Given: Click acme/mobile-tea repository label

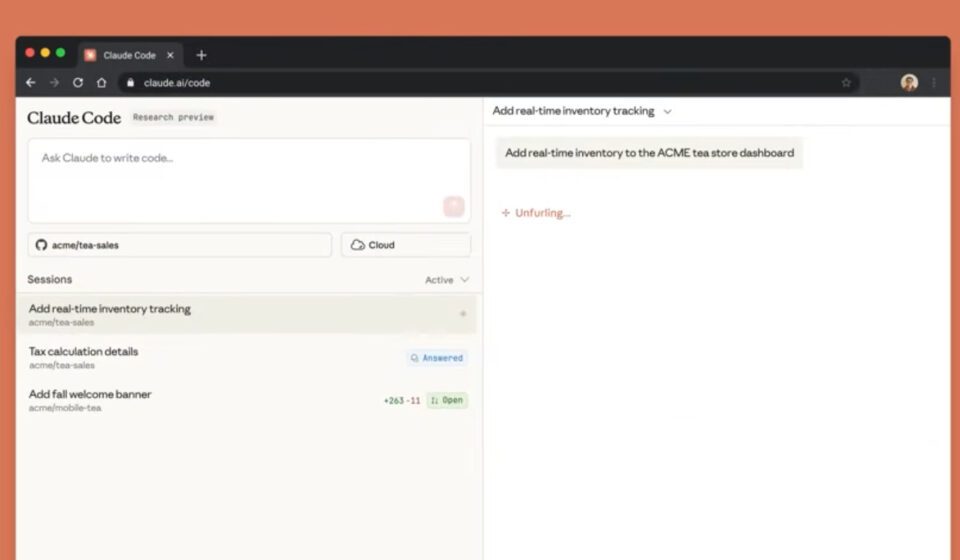Looking at the screenshot, I should click(x=65, y=408).
